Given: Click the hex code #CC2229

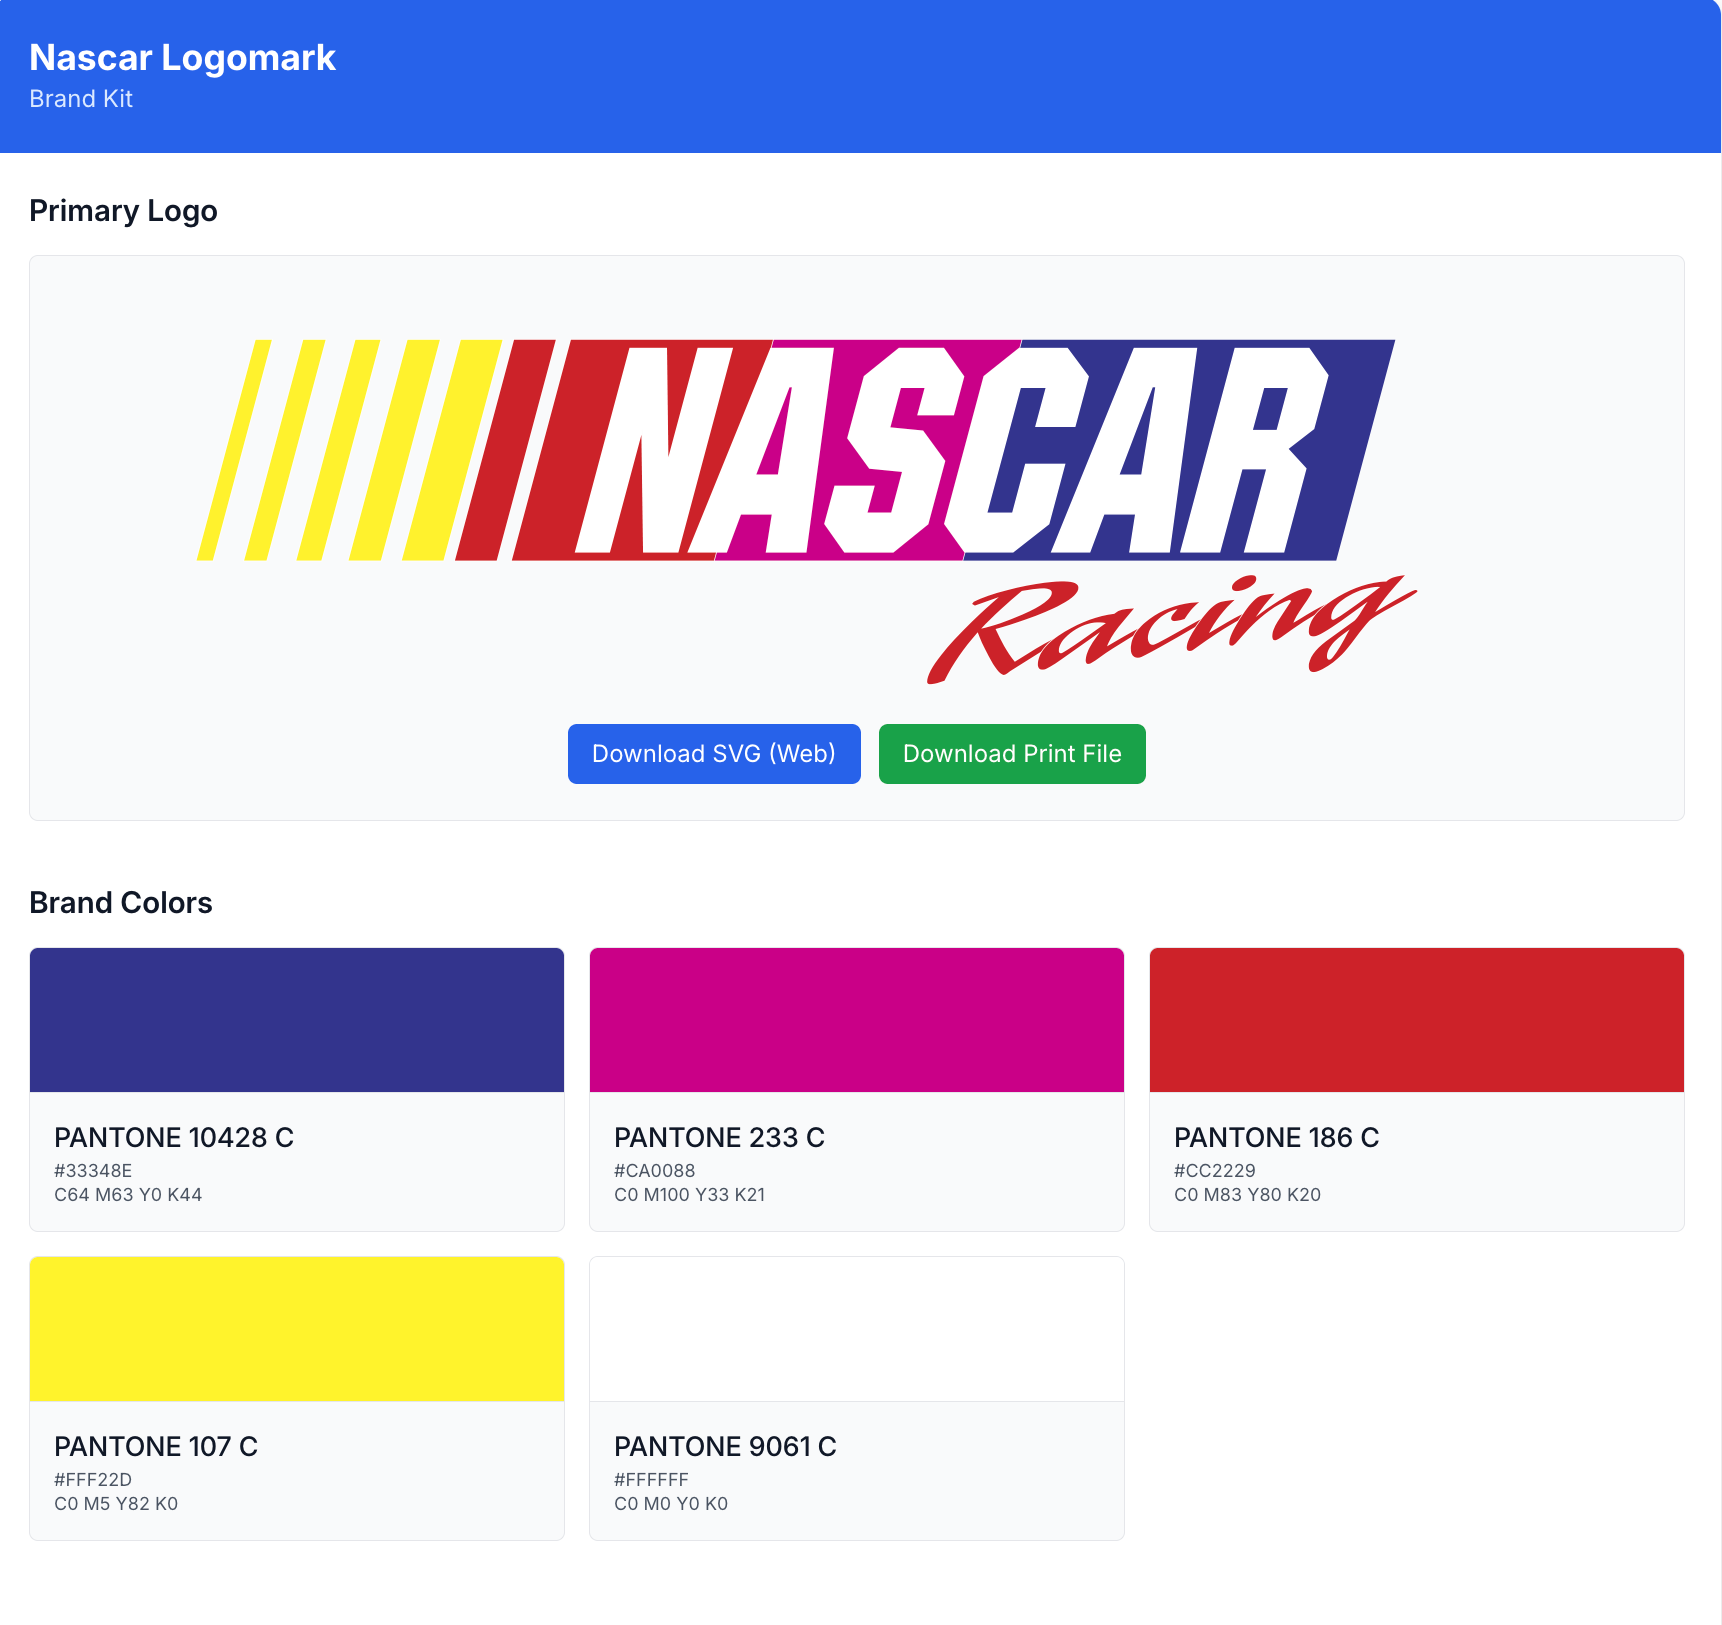Looking at the screenshot, I should (1215, 1171).
